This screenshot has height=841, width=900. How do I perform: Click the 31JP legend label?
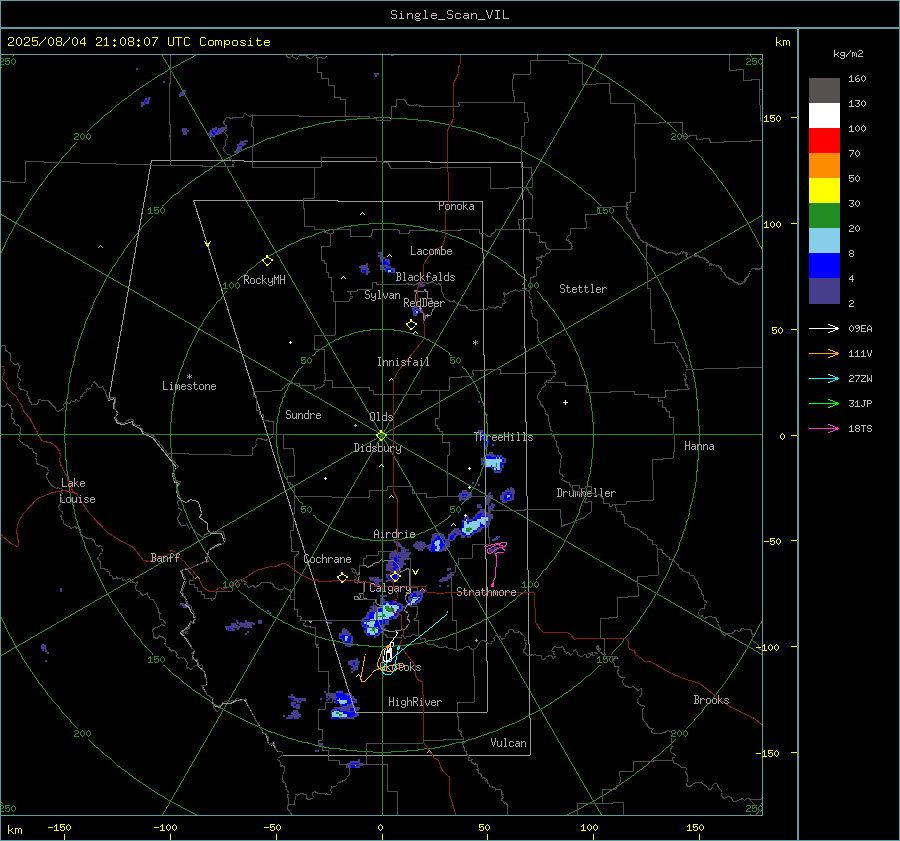(x=860, y=404)
